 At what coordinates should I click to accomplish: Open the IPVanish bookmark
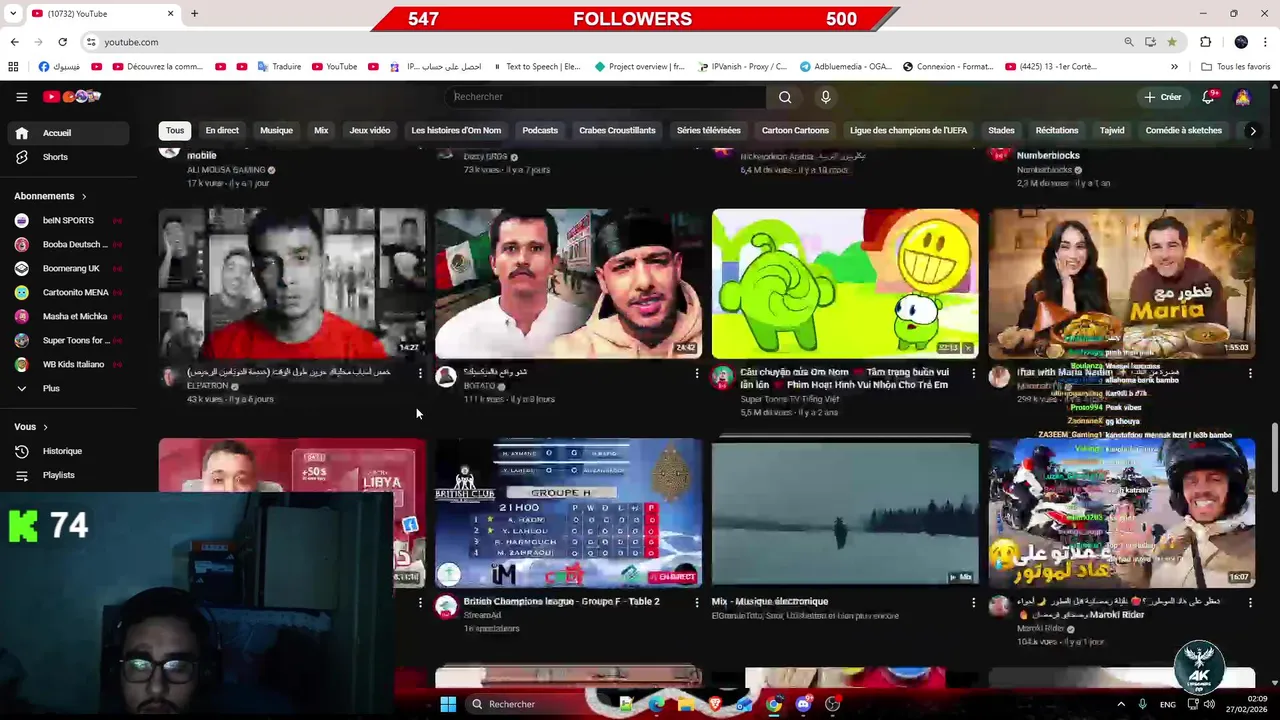[741, 67]
